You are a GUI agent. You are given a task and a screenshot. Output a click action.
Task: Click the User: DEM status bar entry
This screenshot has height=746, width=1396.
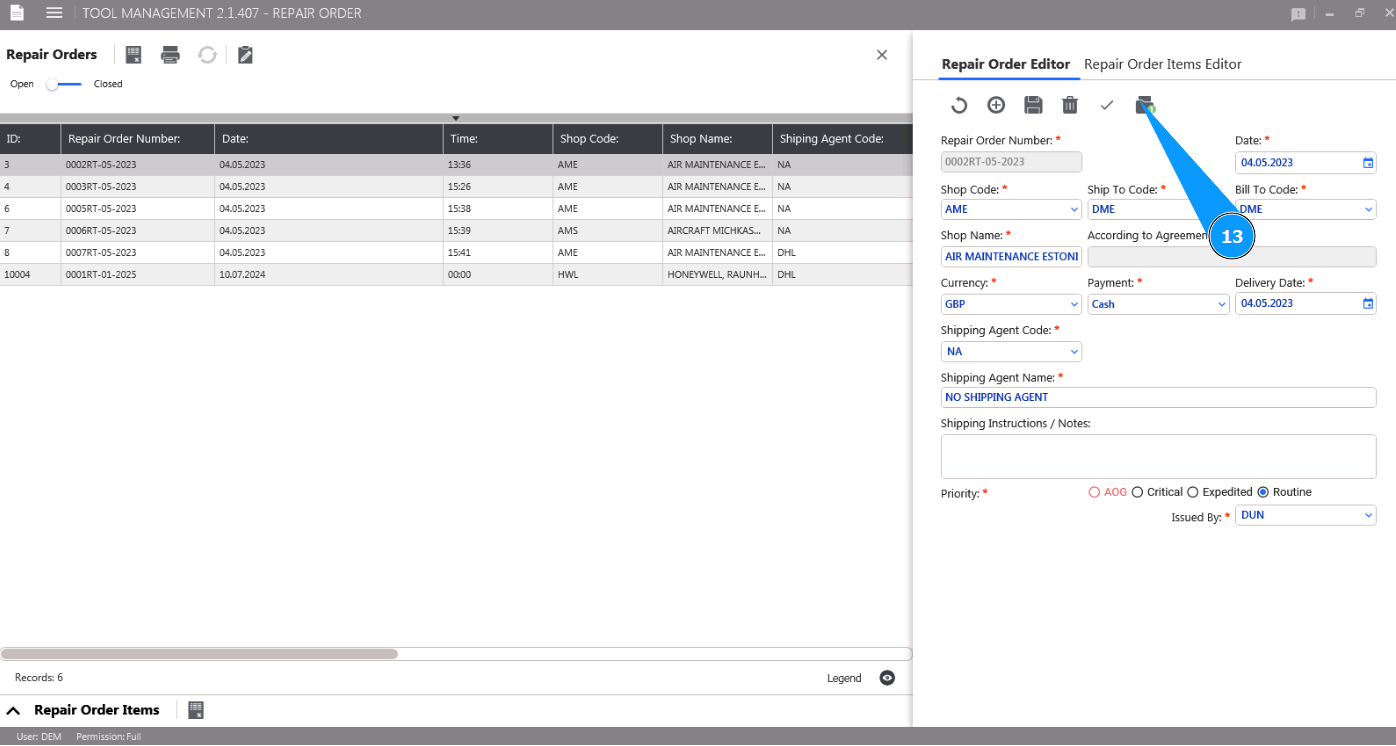[x=39, y=737]
